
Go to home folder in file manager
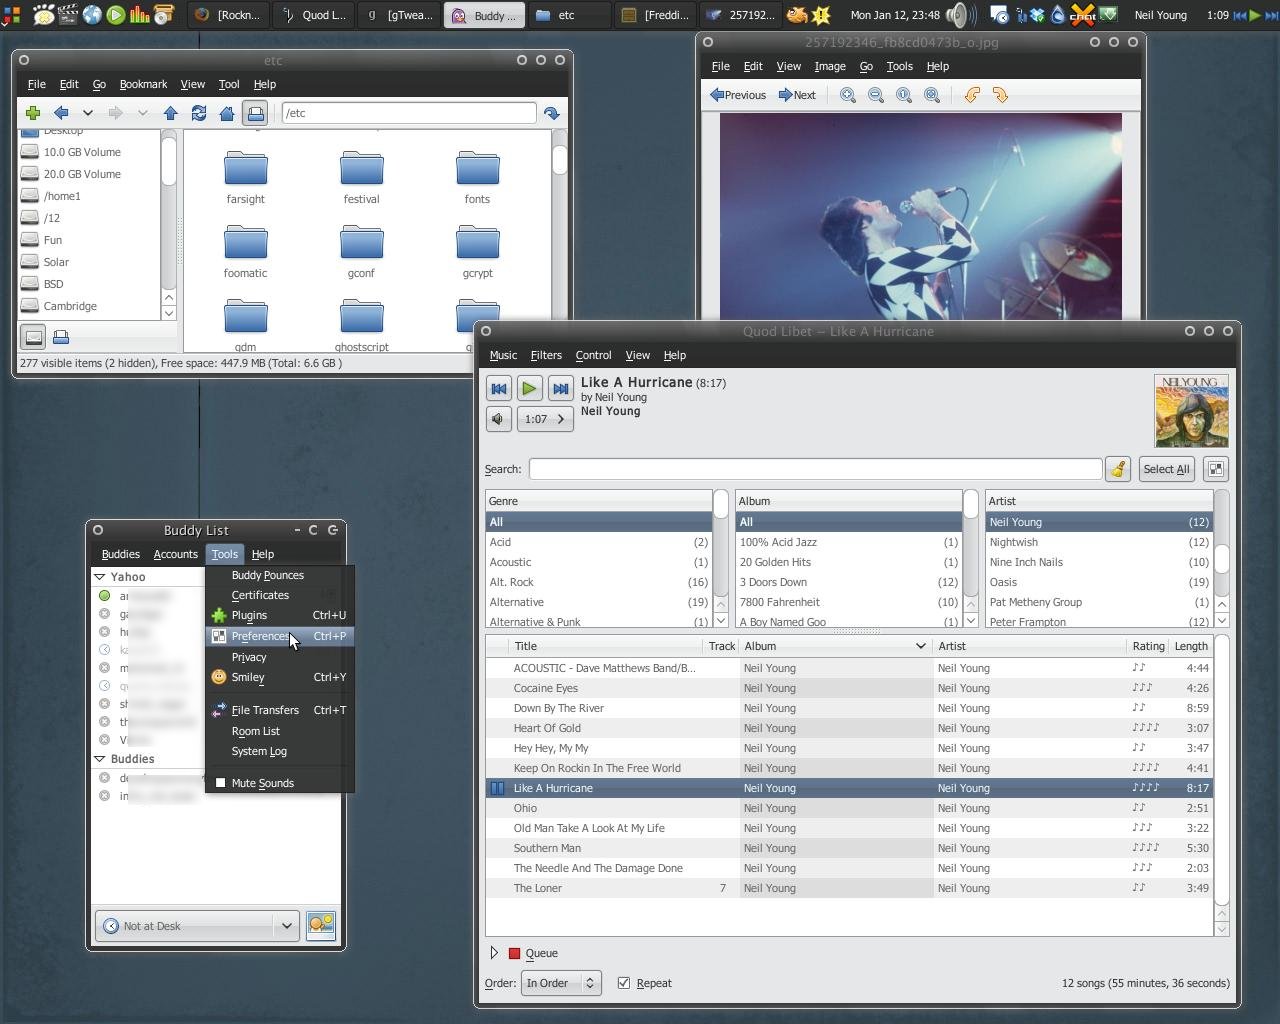227,113
